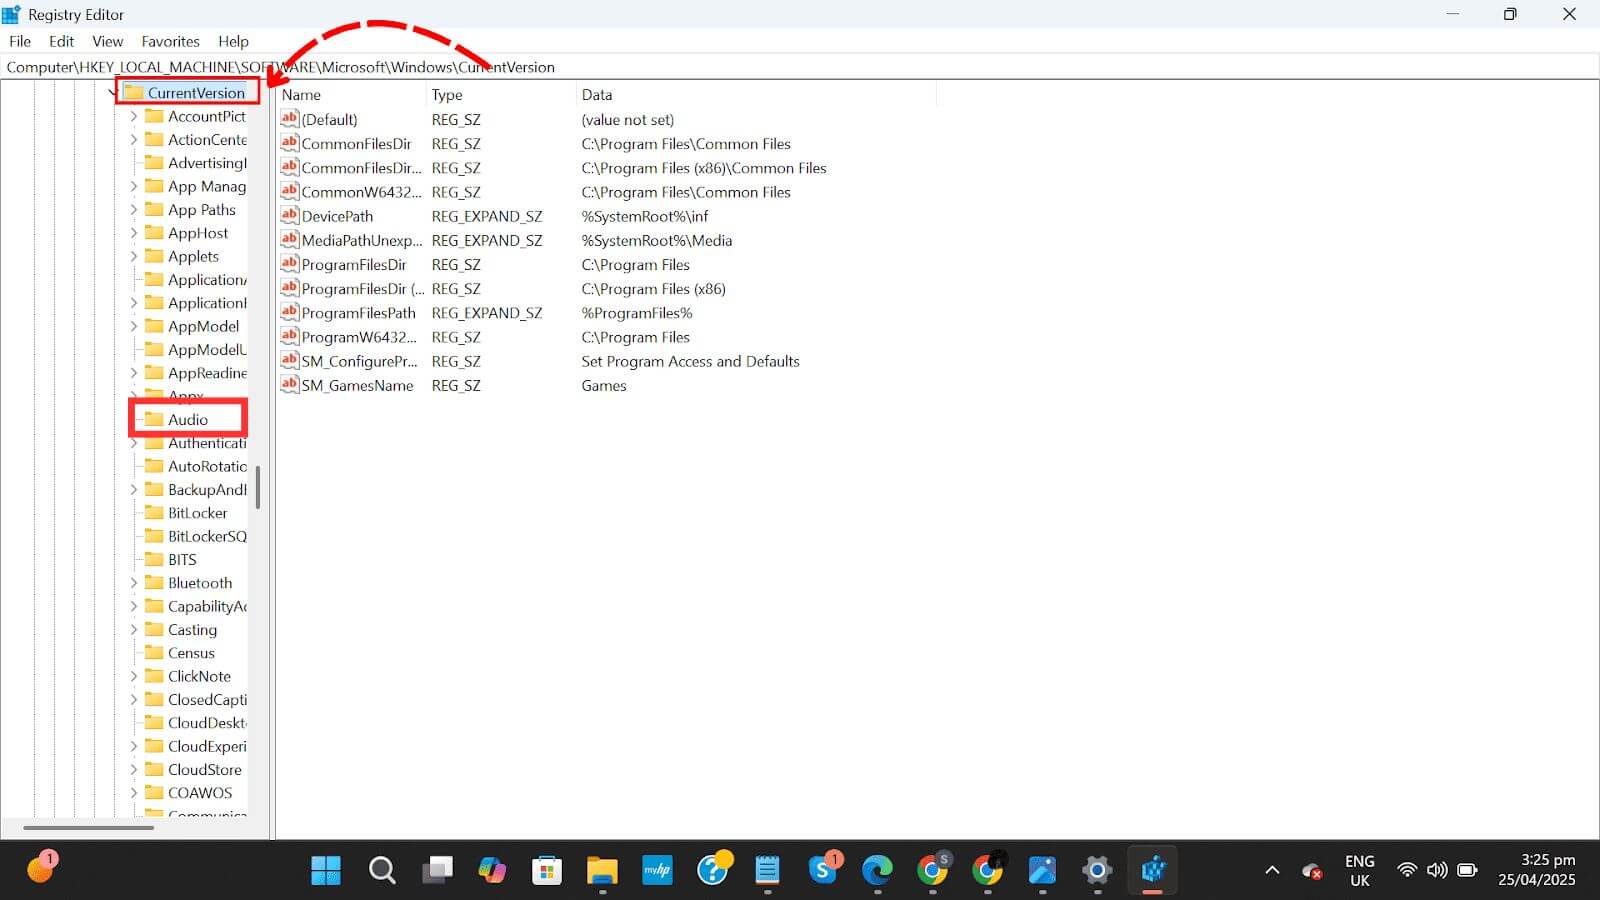
Task: Expand the AccountPict key
Action: coord(136,116)
